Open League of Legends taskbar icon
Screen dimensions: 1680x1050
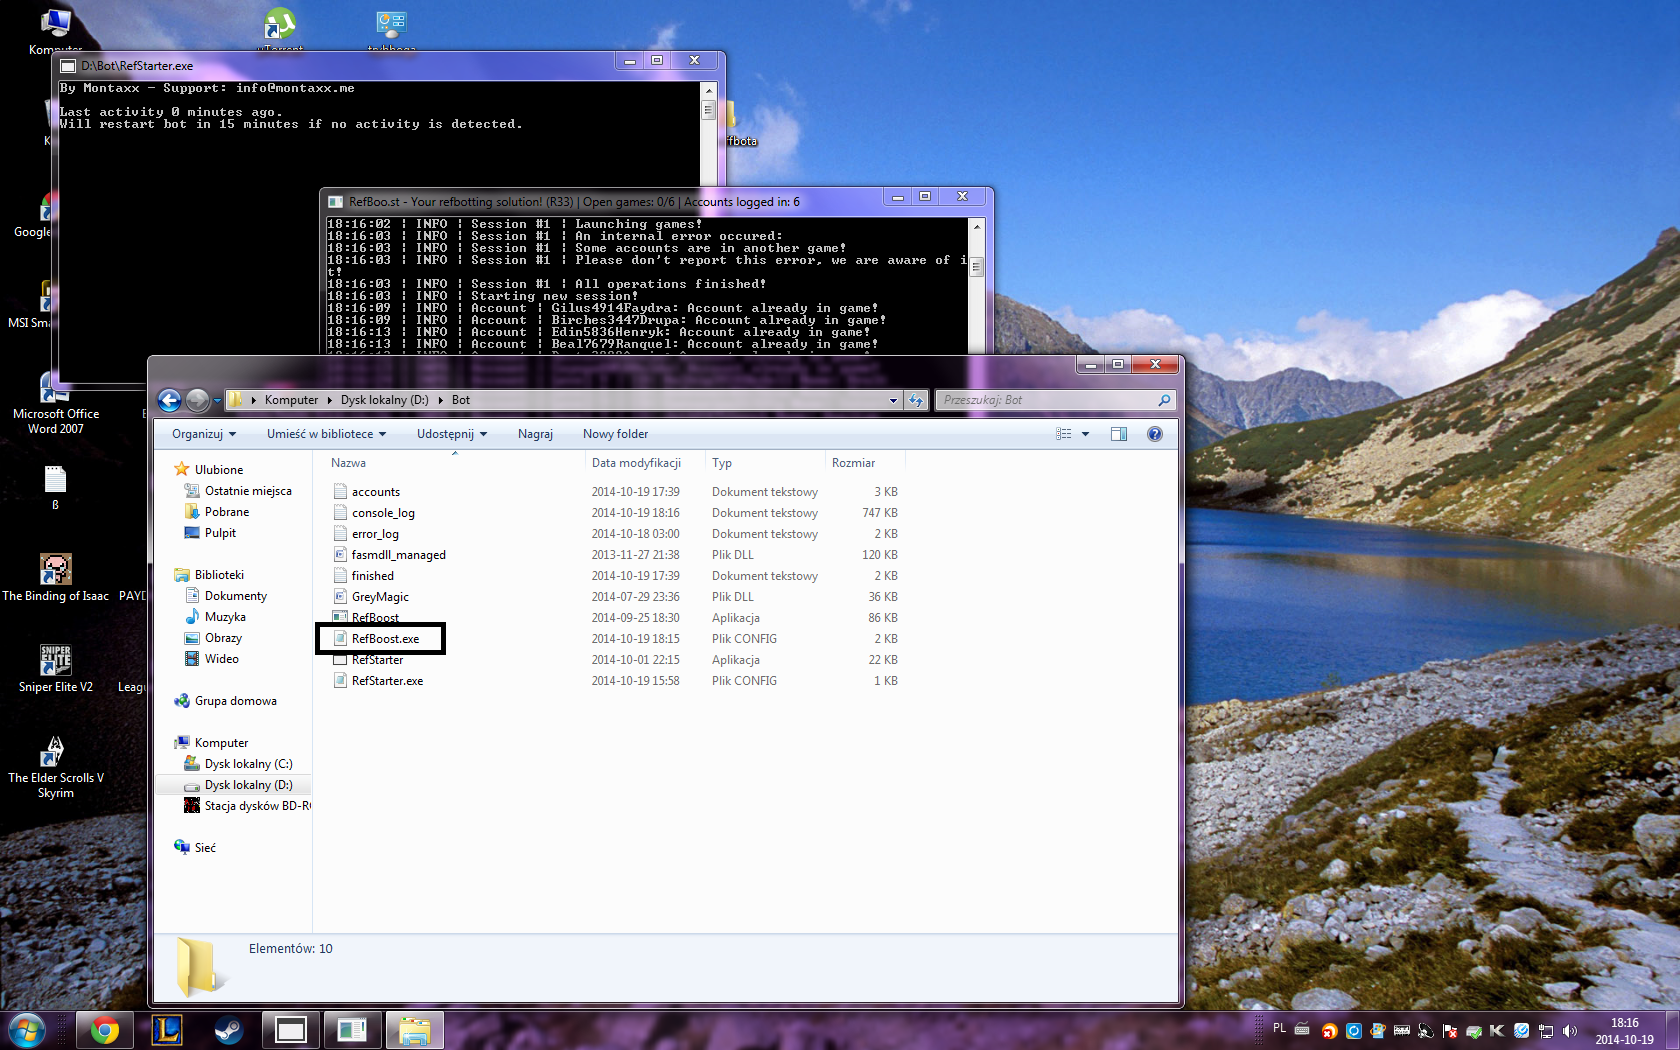click(166, 1030)
